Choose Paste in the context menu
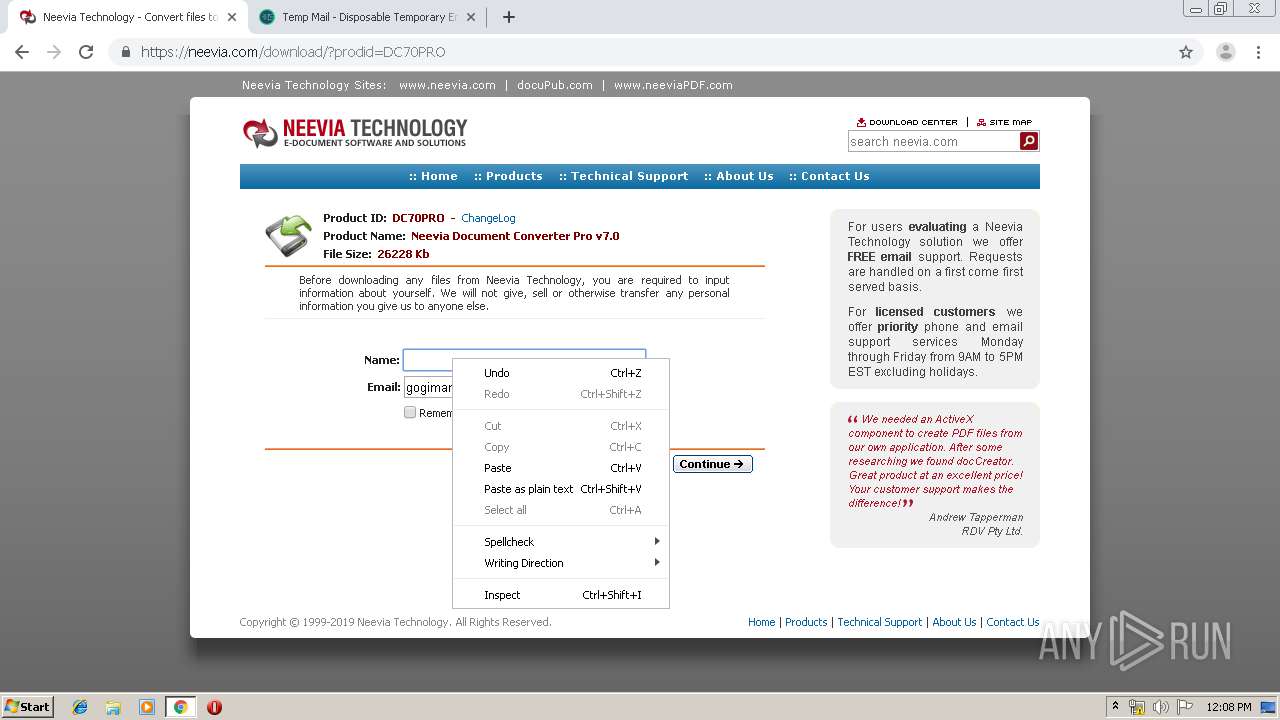 (561, 468)
